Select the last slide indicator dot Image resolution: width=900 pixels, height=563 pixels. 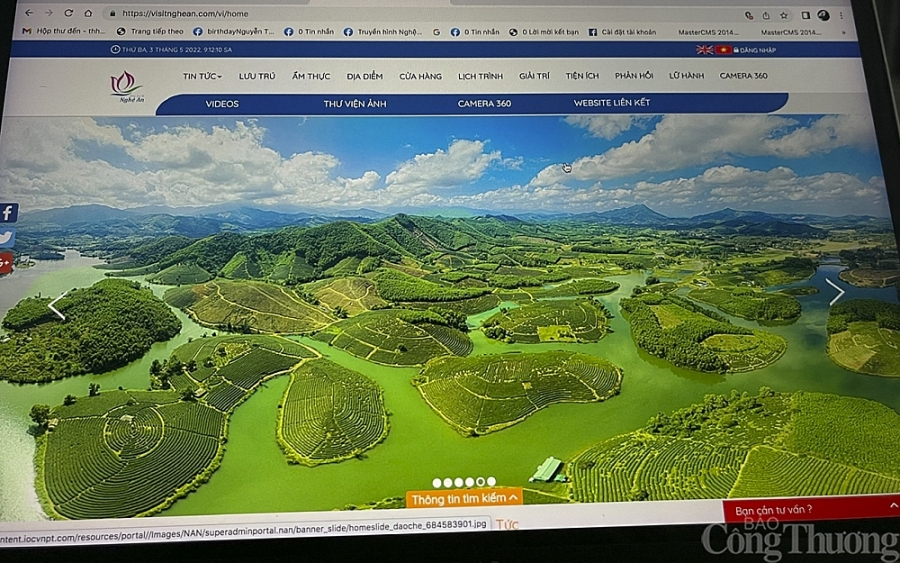coord(491,482)
